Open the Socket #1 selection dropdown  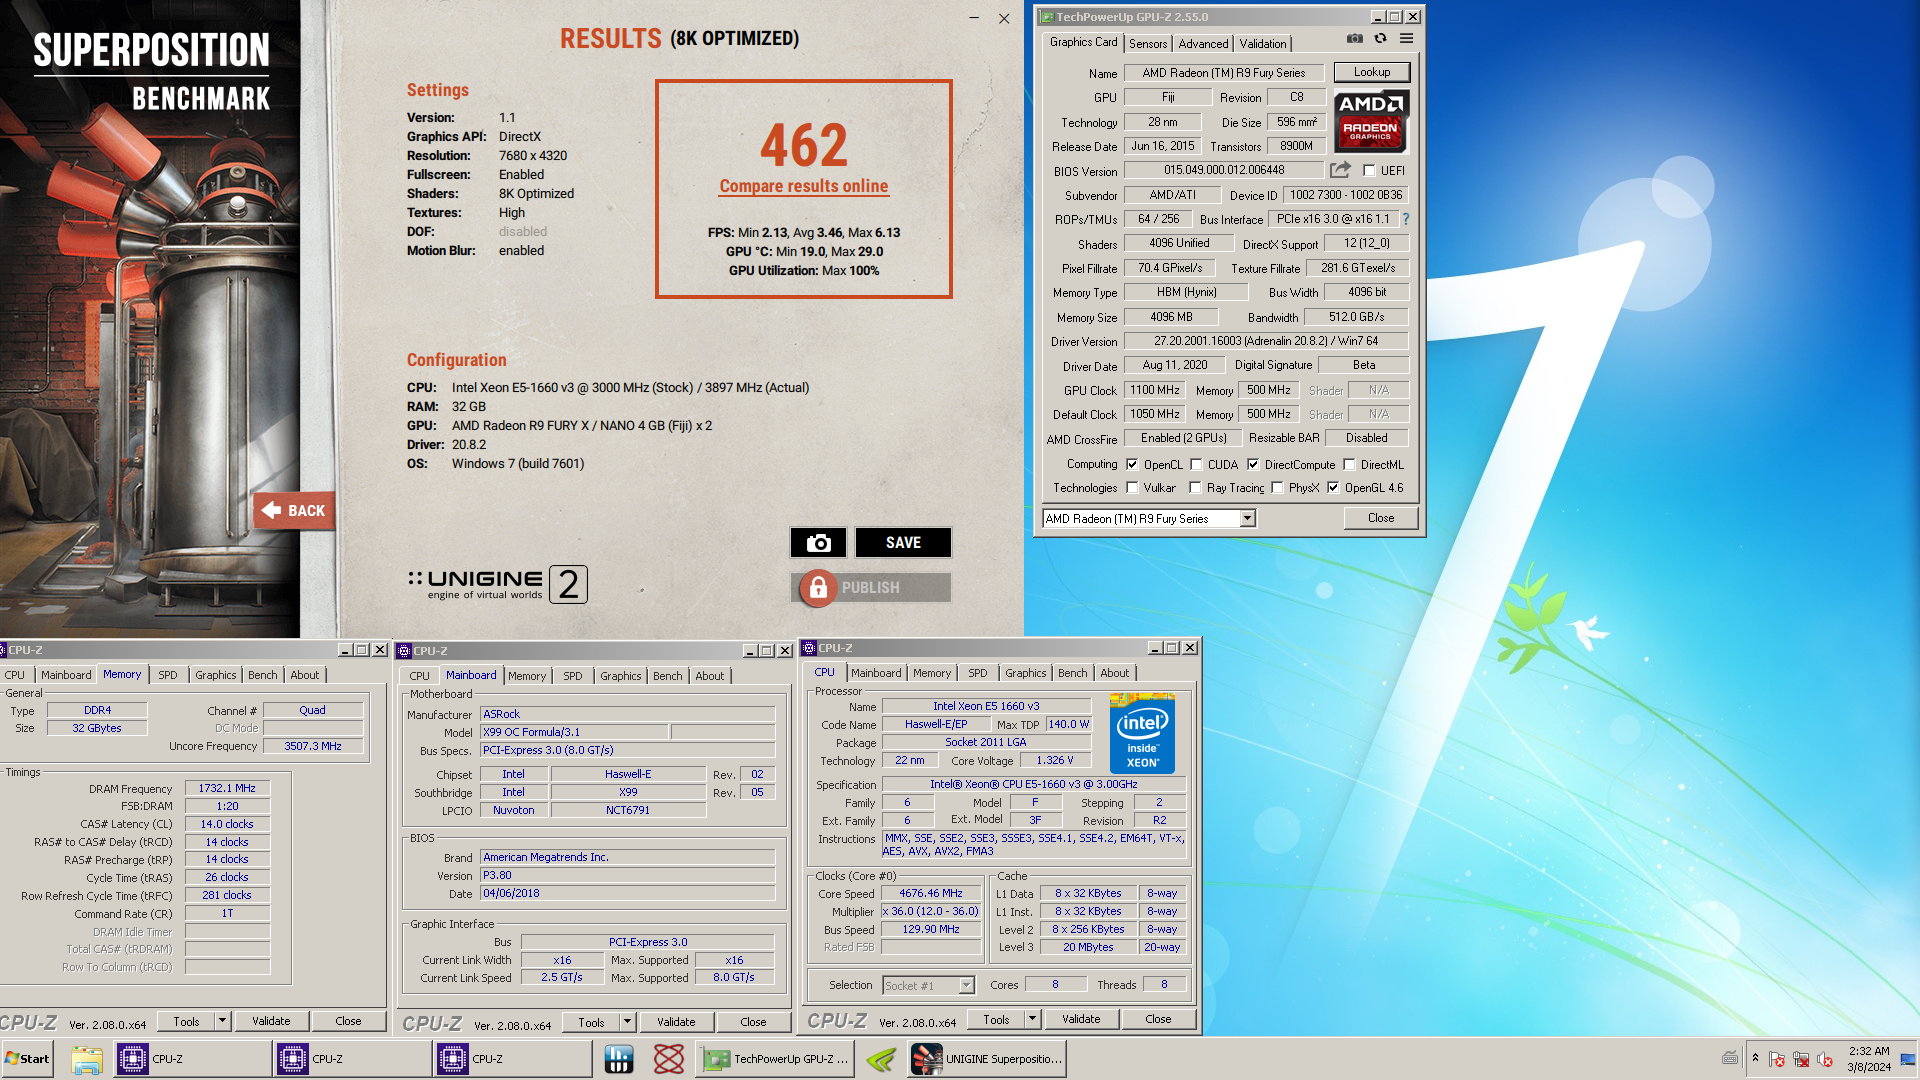point(928,986)
